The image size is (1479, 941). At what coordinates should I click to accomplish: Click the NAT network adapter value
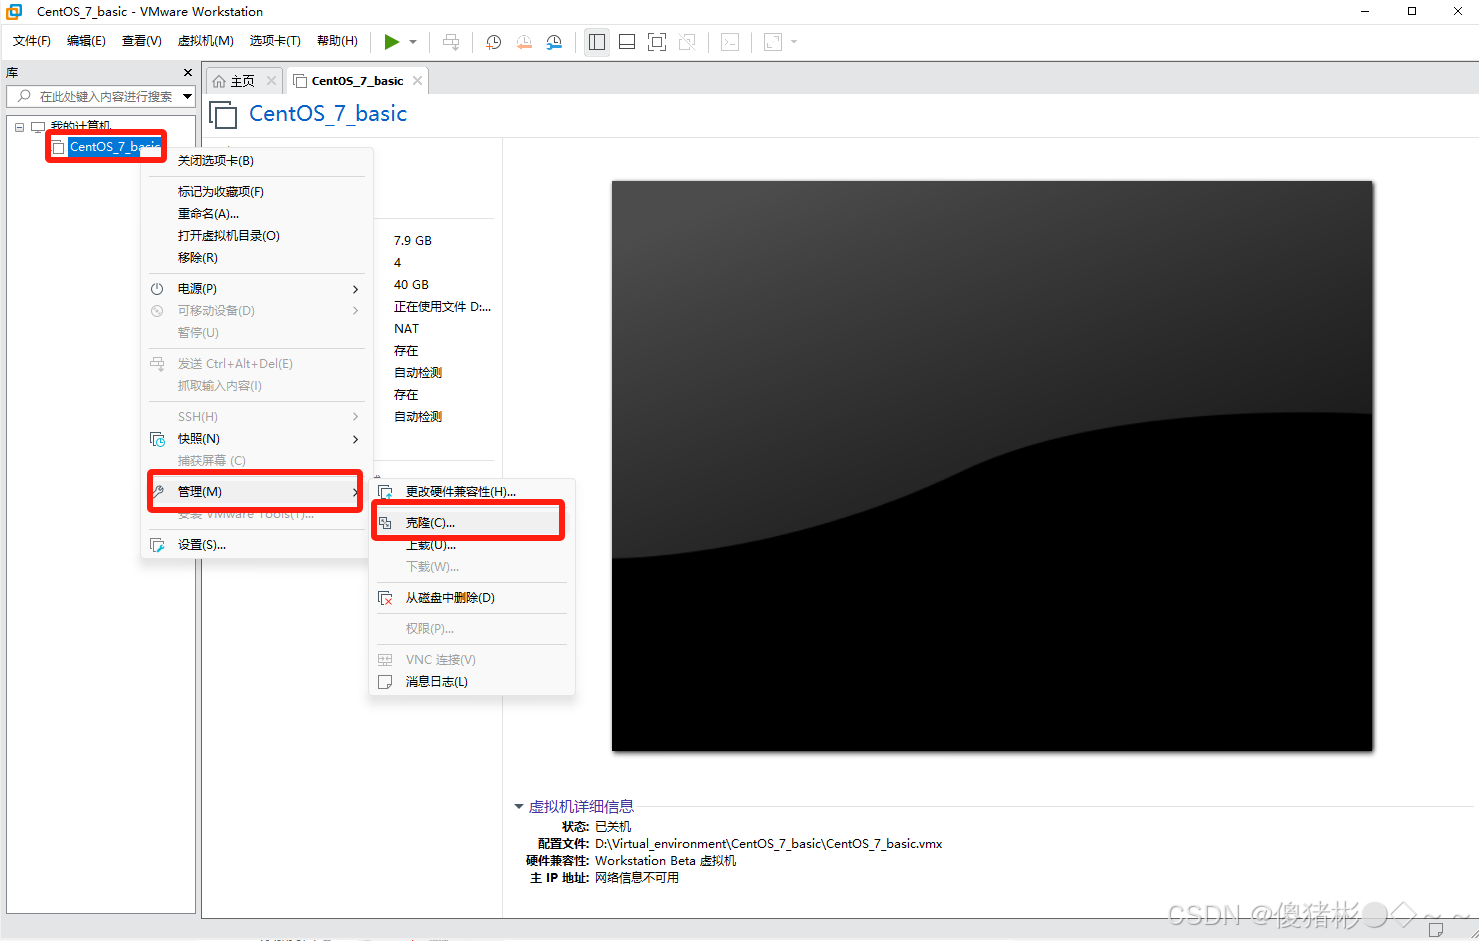[x=406, y=329]
